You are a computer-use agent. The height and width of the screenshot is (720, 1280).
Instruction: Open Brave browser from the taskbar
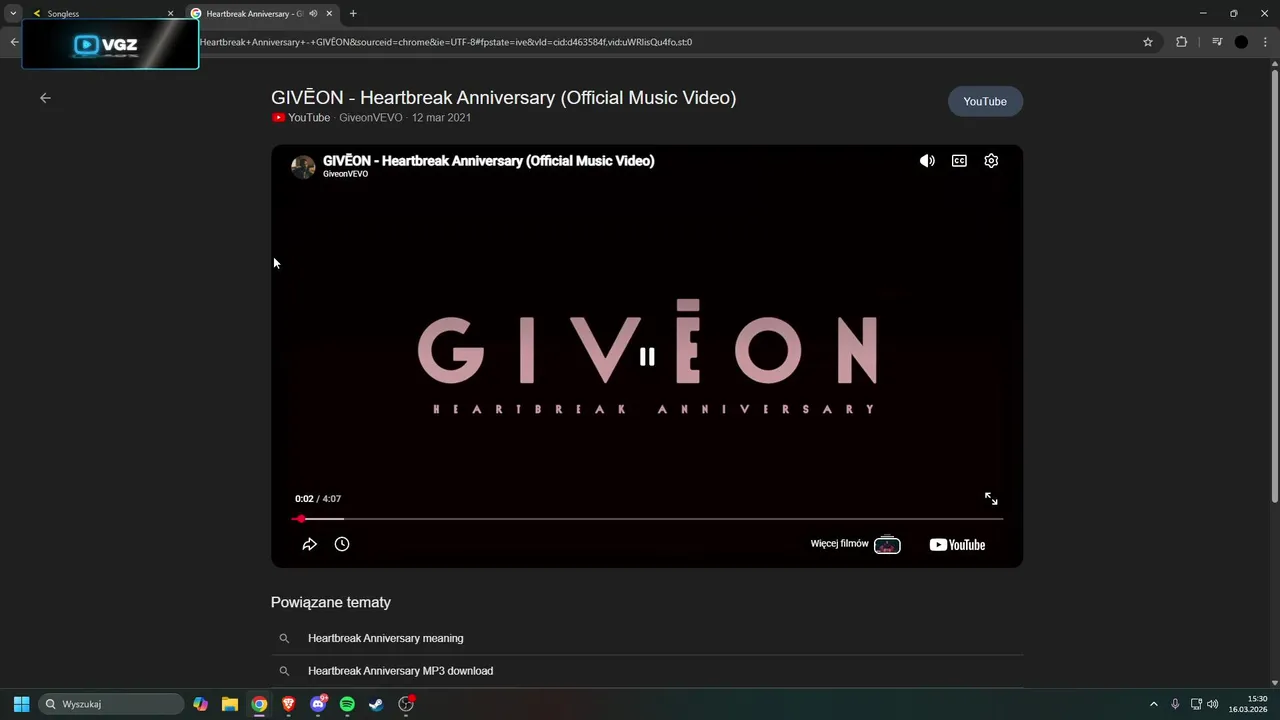point(289,704)
